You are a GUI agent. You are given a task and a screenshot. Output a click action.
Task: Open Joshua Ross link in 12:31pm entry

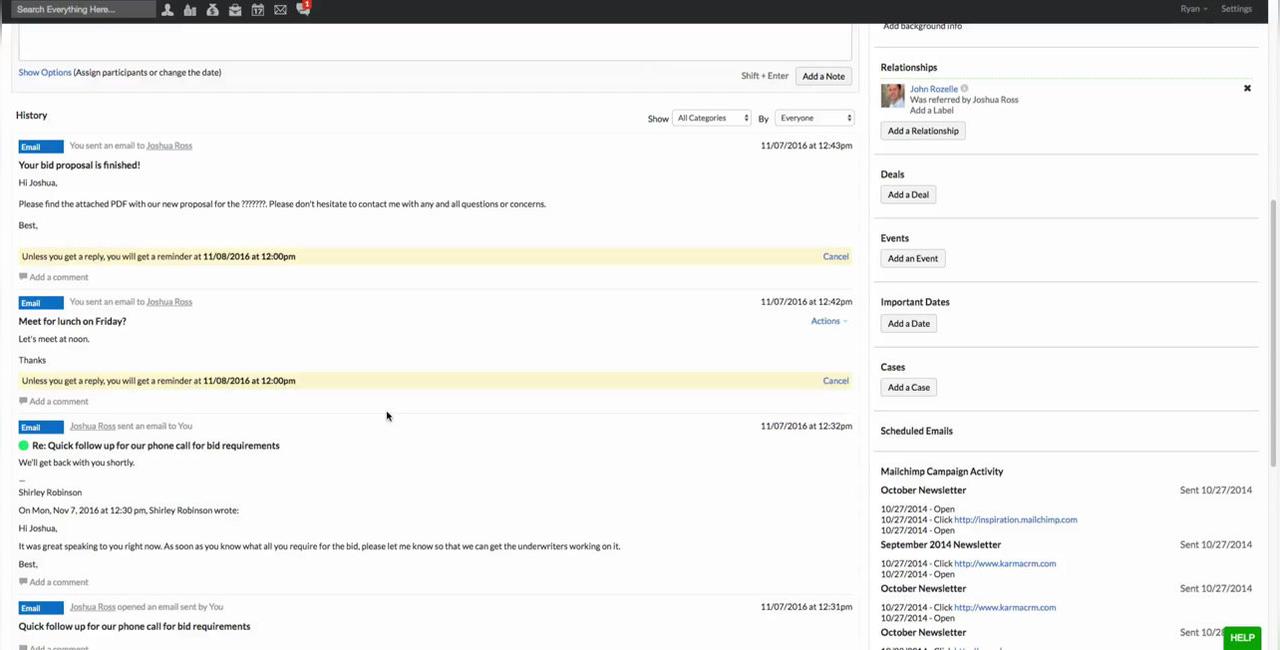[92, 607]
